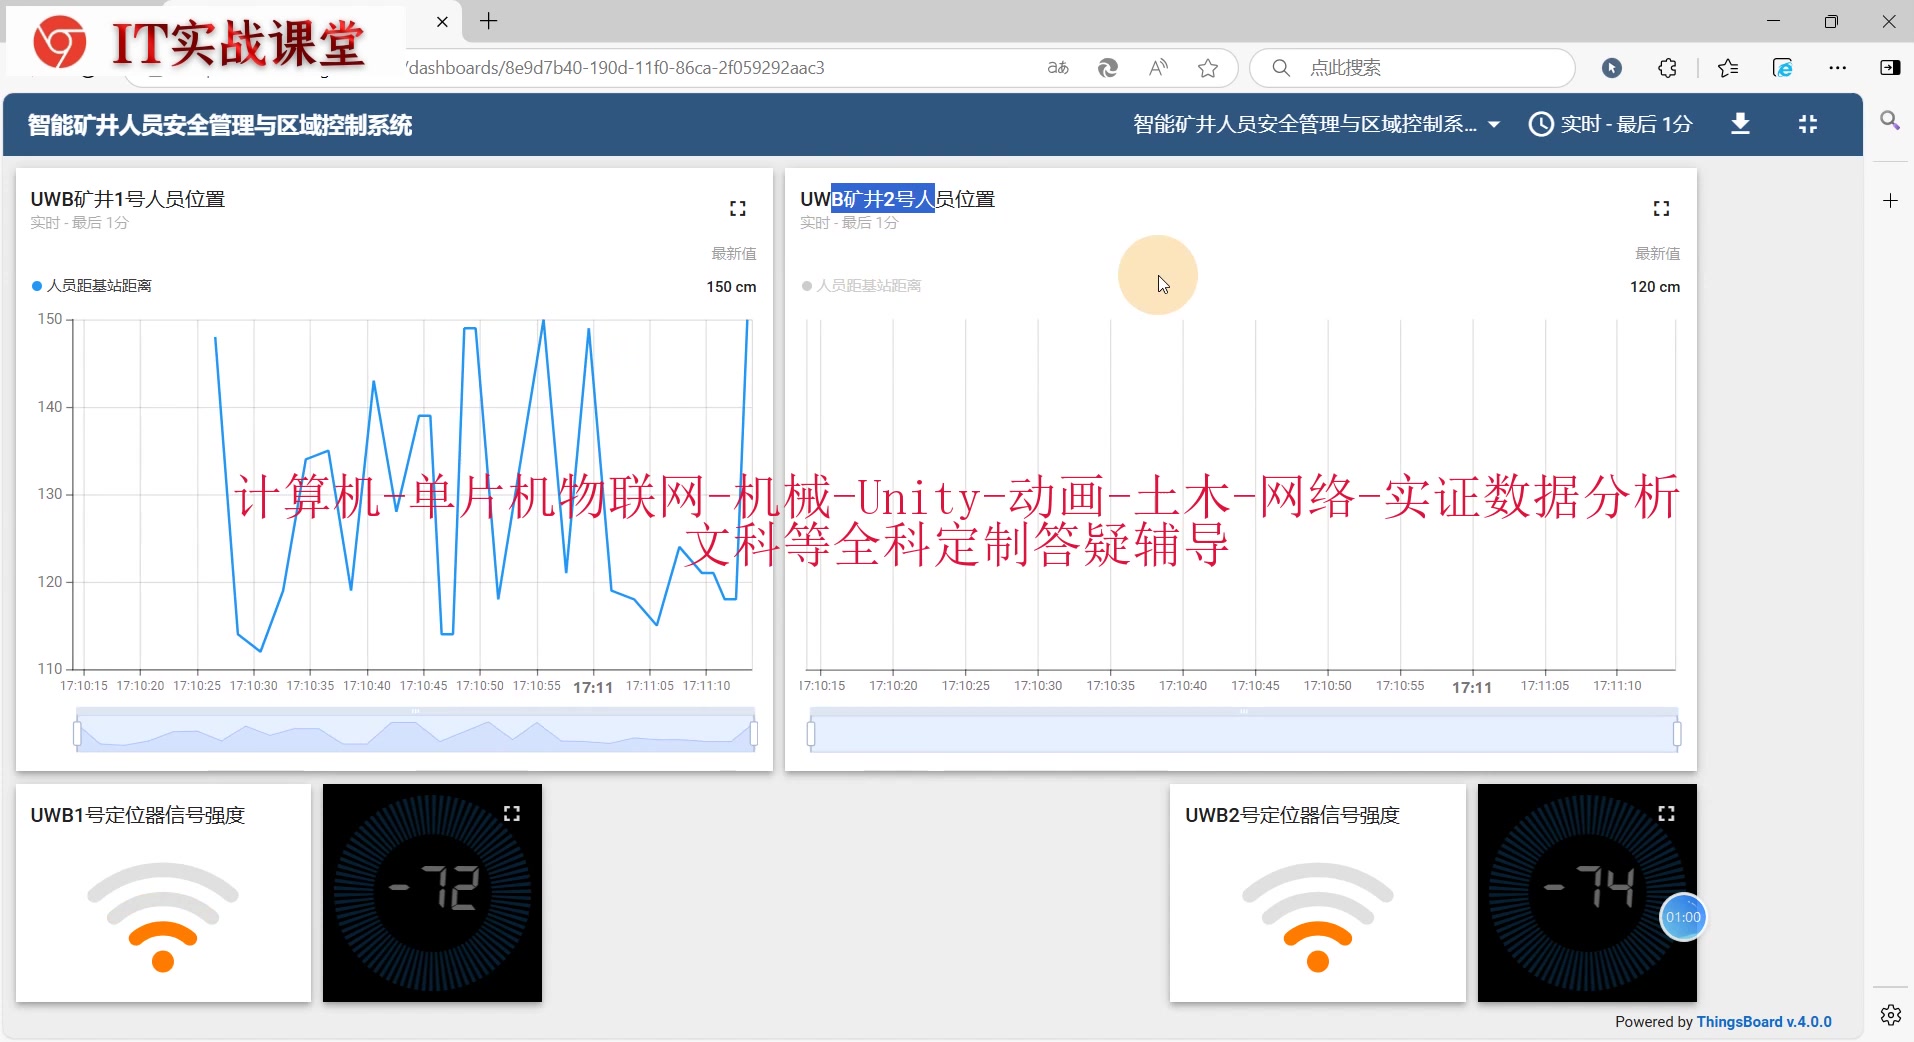Click the 150 cm latest value
The height and width of the screenshot is (1042, 1914).
point(731,287)
